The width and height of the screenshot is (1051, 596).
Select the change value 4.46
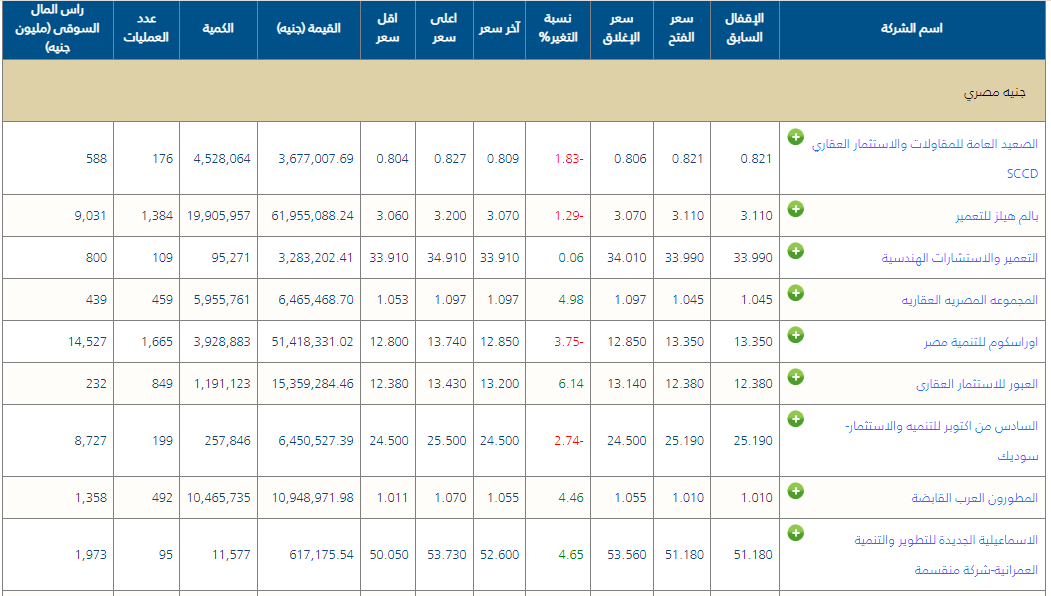pyautogui.click(x=571, y=498)
